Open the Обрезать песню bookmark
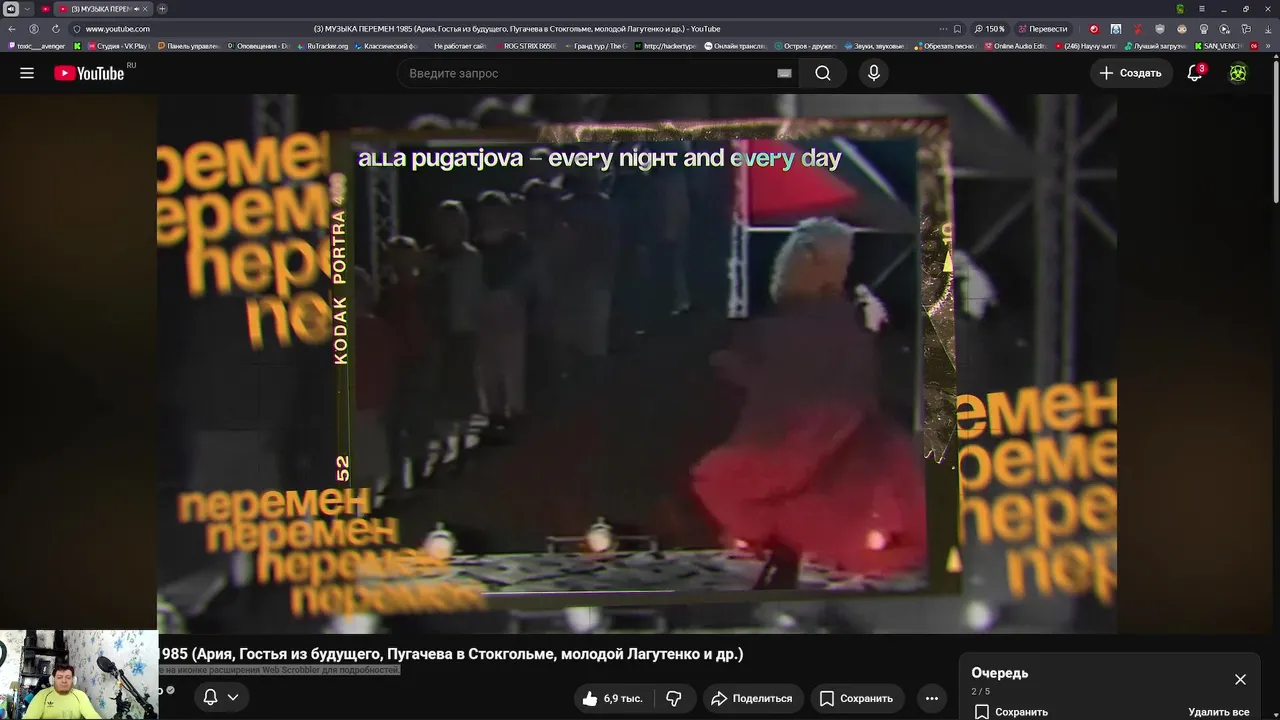This screenshot has width=1280, height=720. (x=944, y=46)
